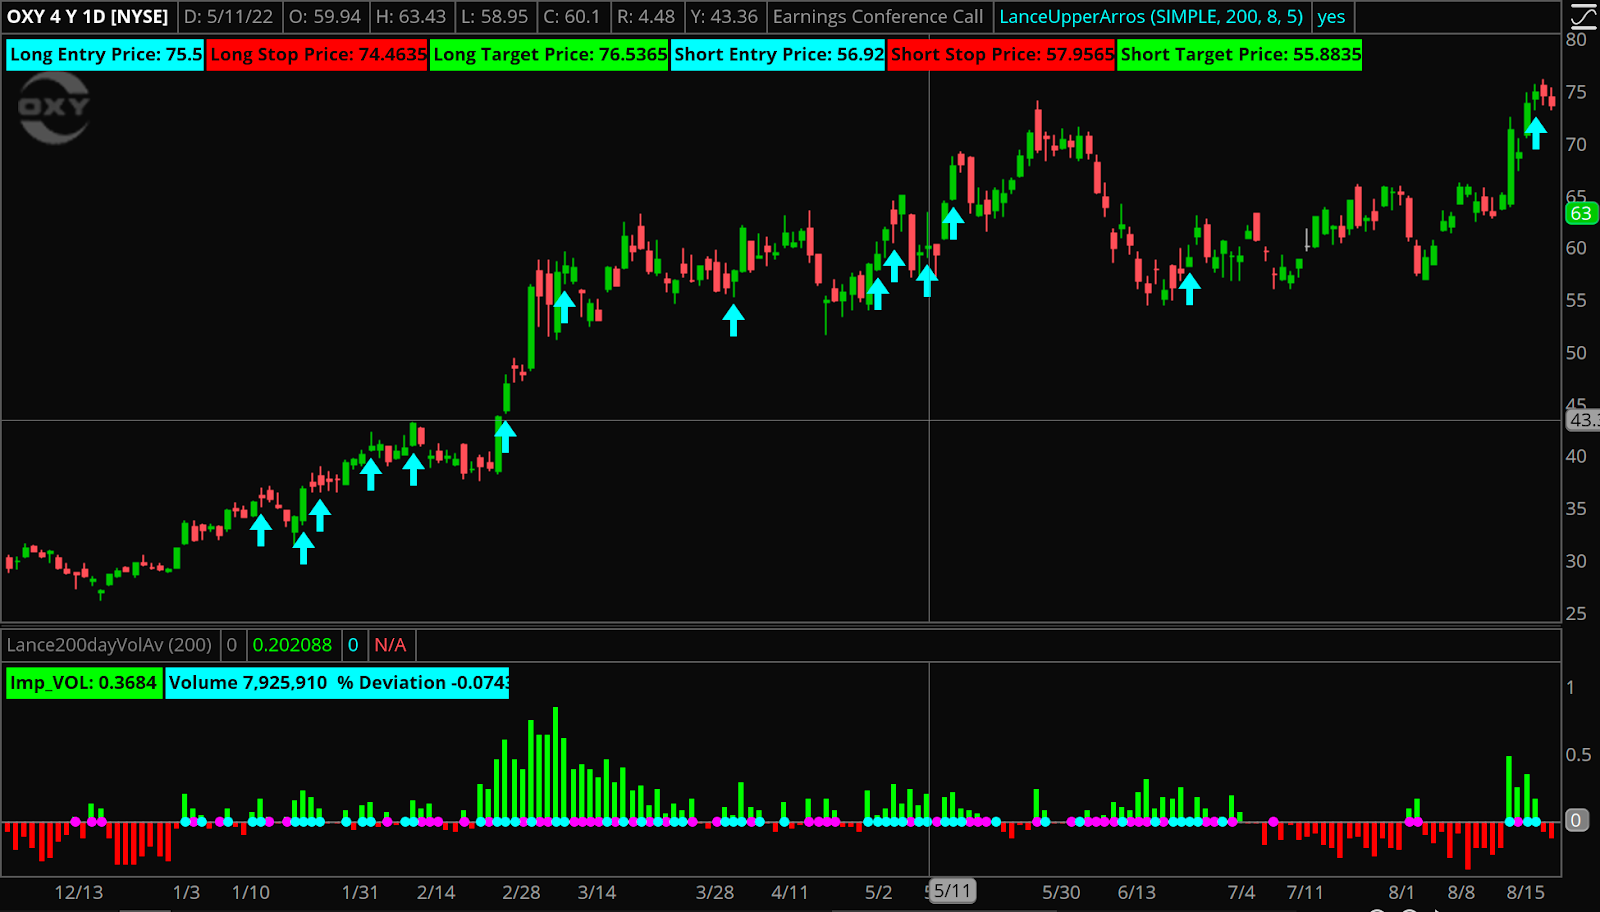Click the cyan signal arrow below the June low
The width and height of the screenshot is (1600, 912).
click(1189, 289)
